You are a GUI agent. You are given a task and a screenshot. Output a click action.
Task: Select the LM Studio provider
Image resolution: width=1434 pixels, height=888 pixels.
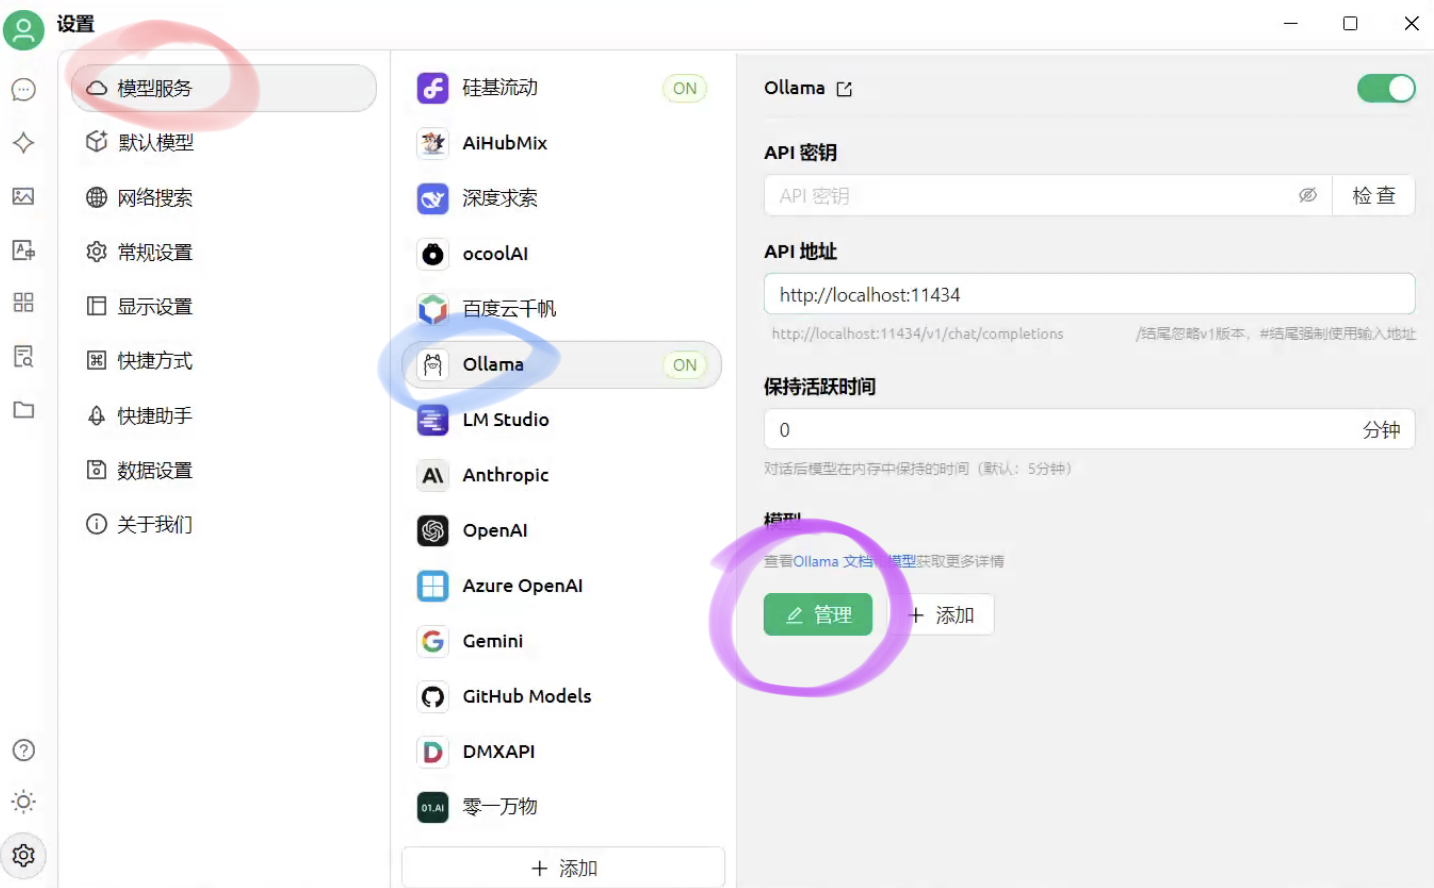[562, 420]
